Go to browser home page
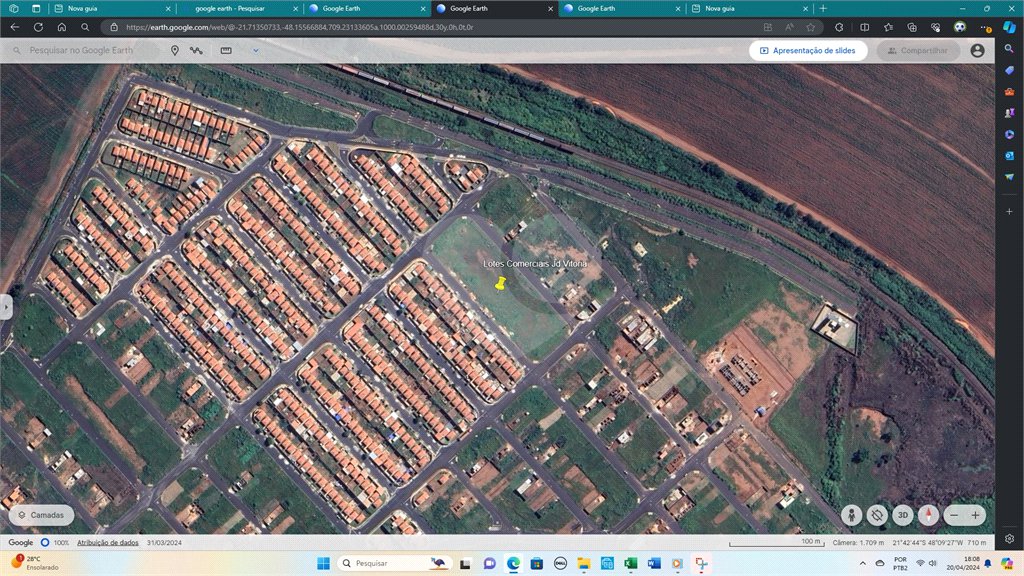This screenshot has width=1024, height=576. [x=61, y=27]
